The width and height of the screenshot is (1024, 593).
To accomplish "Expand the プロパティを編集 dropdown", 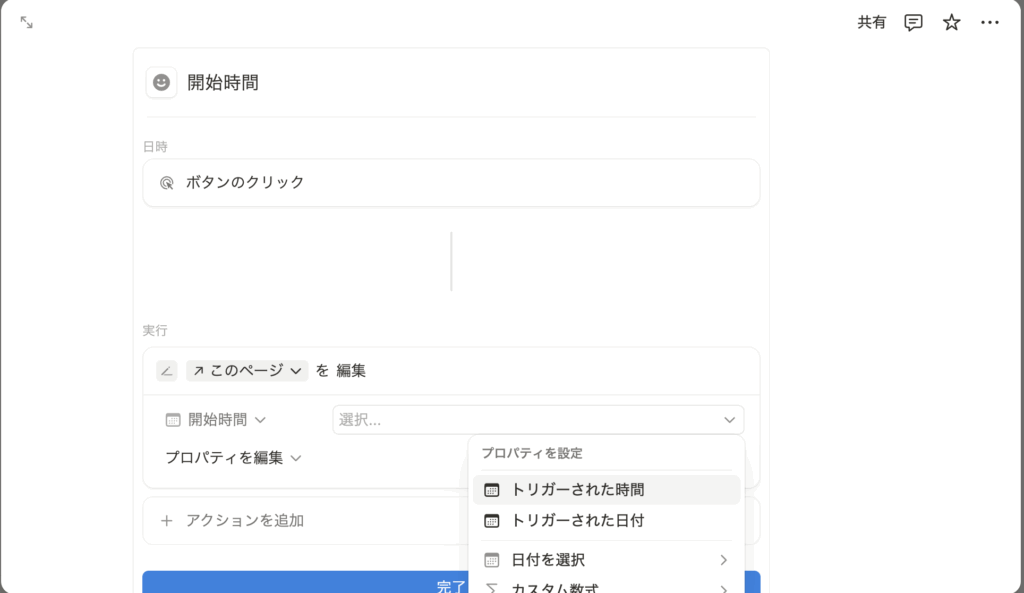I will coord(233,458).
